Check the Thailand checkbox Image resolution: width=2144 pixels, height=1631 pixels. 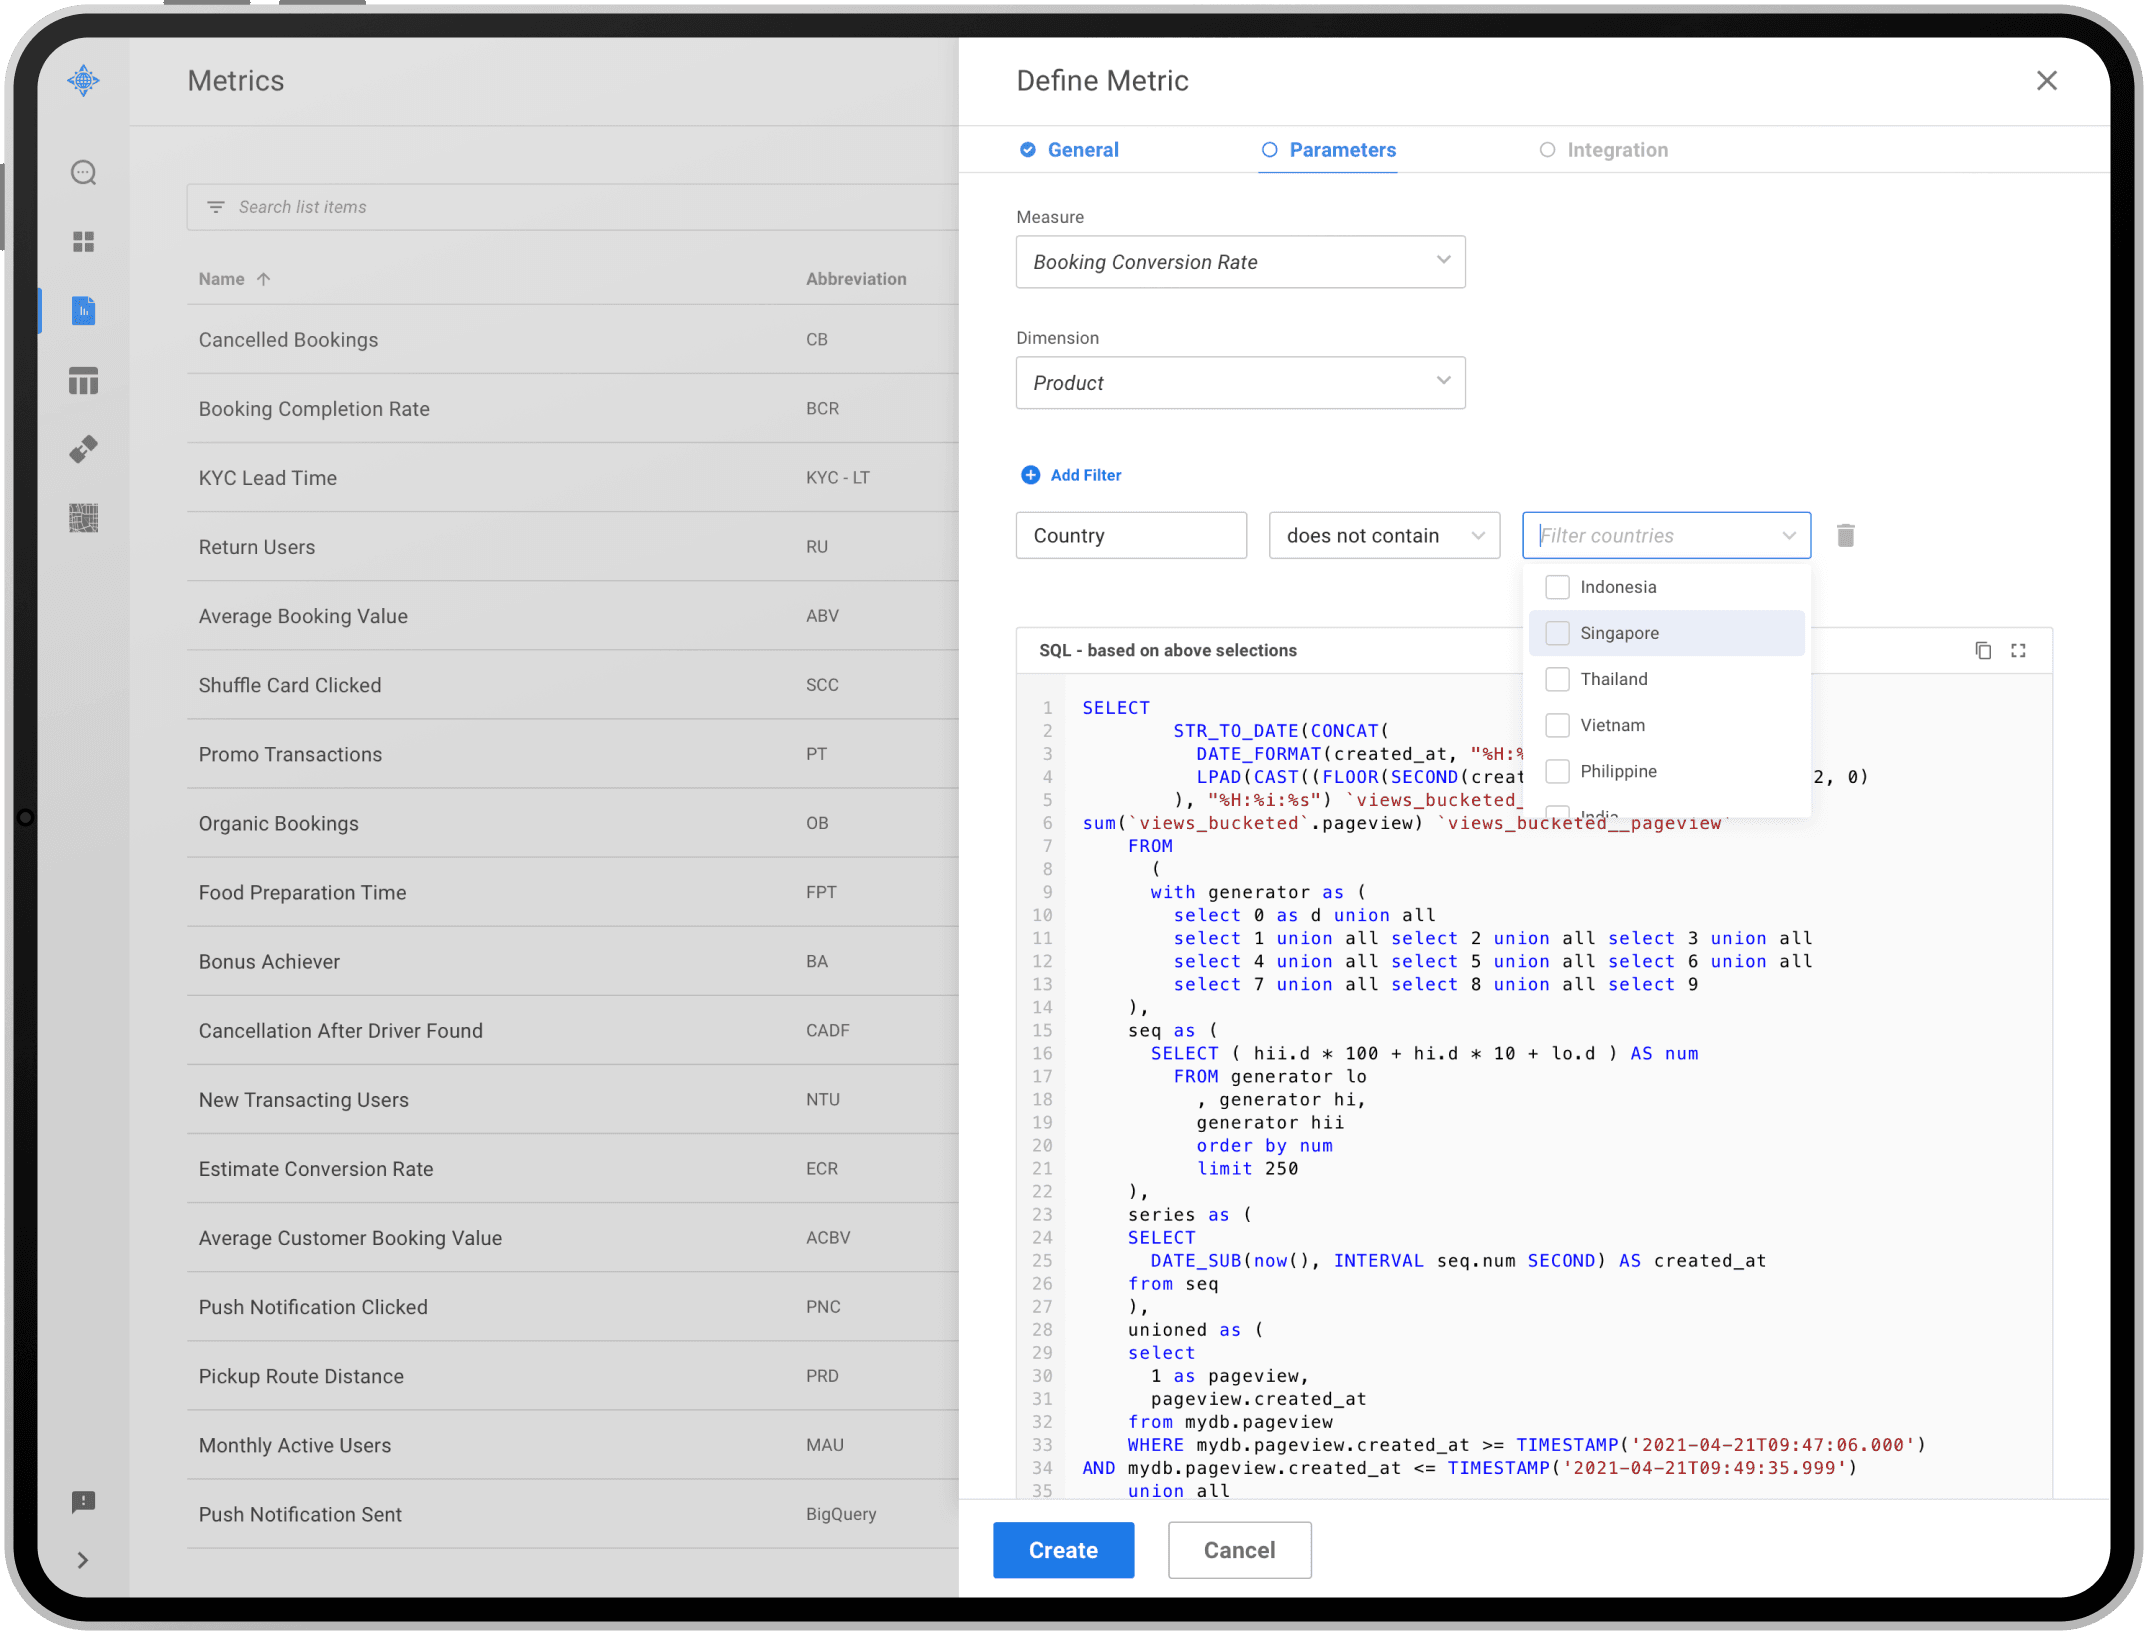point(1557,679)
